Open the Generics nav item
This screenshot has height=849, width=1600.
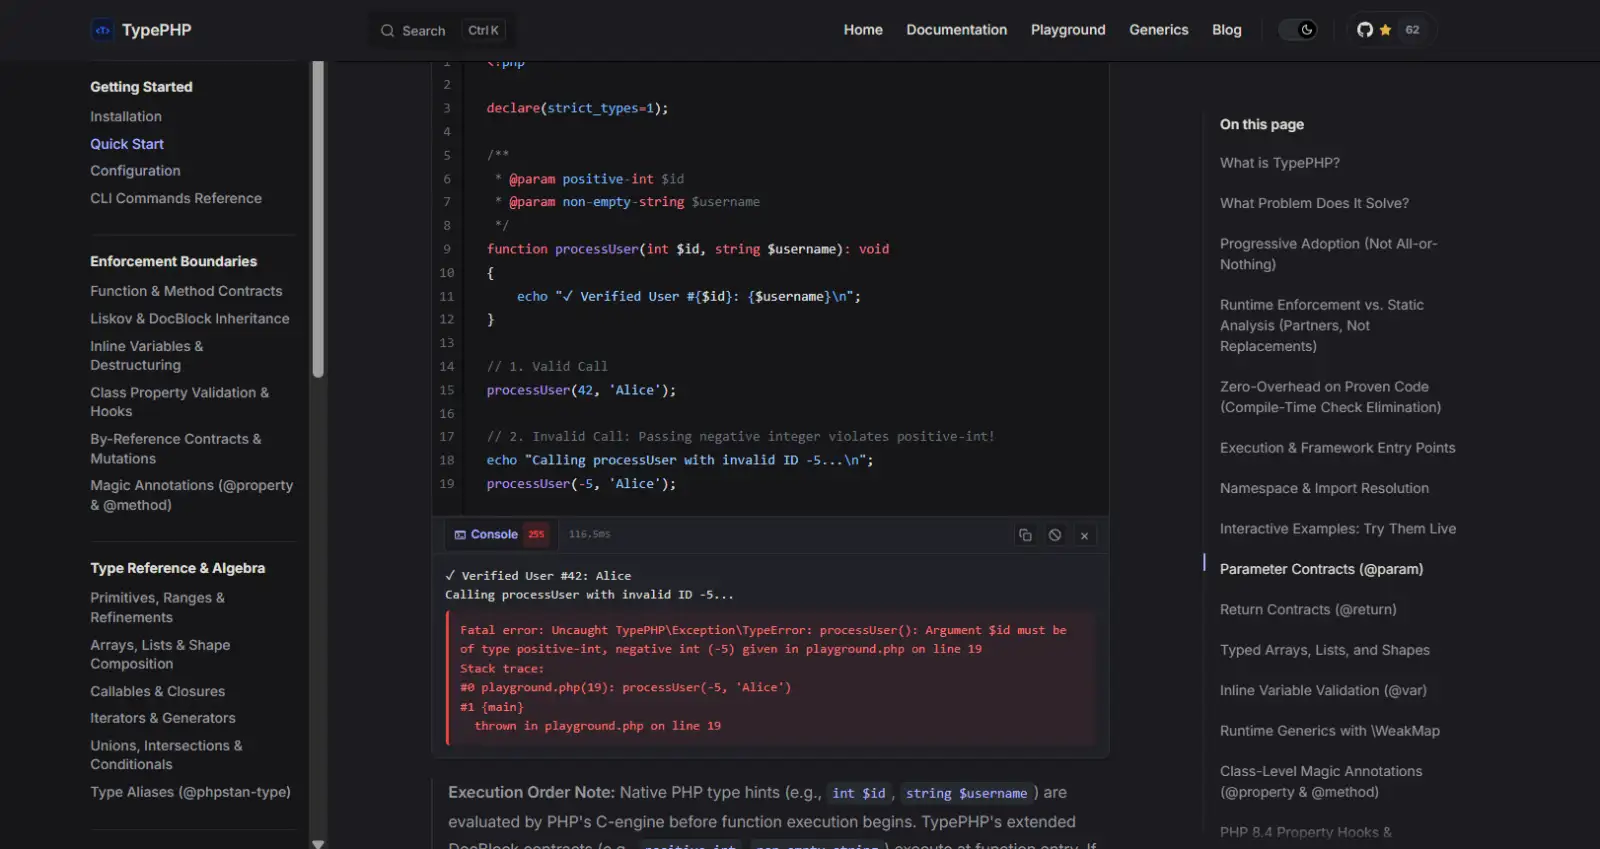[x=1159, y=30]
